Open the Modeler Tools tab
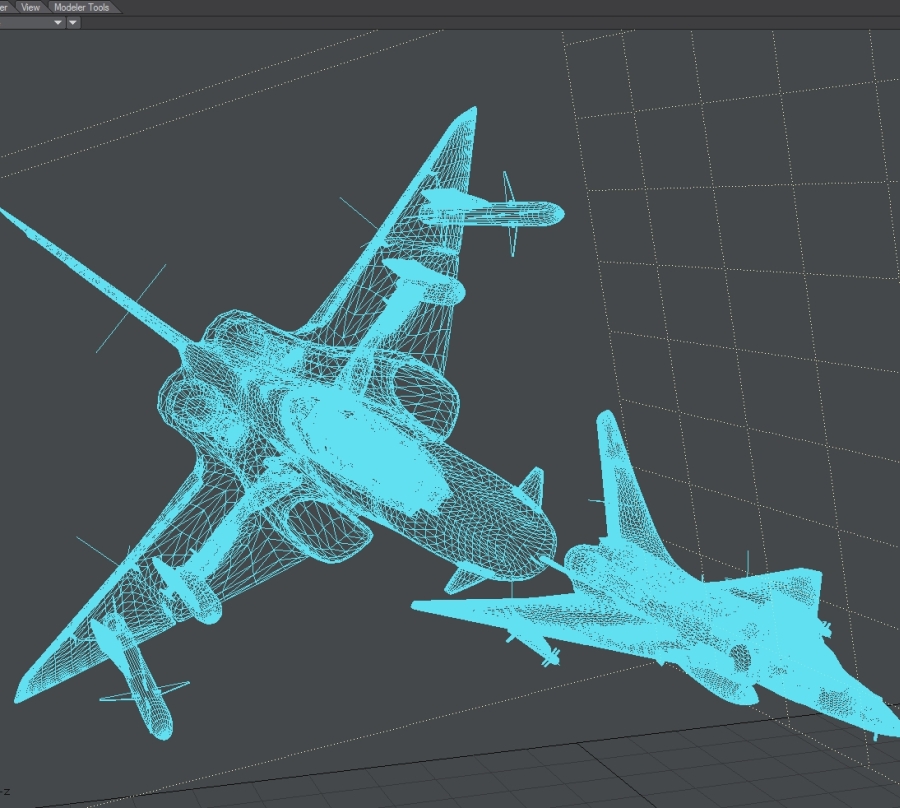900x808 pixels. click(x=83, y=7)
